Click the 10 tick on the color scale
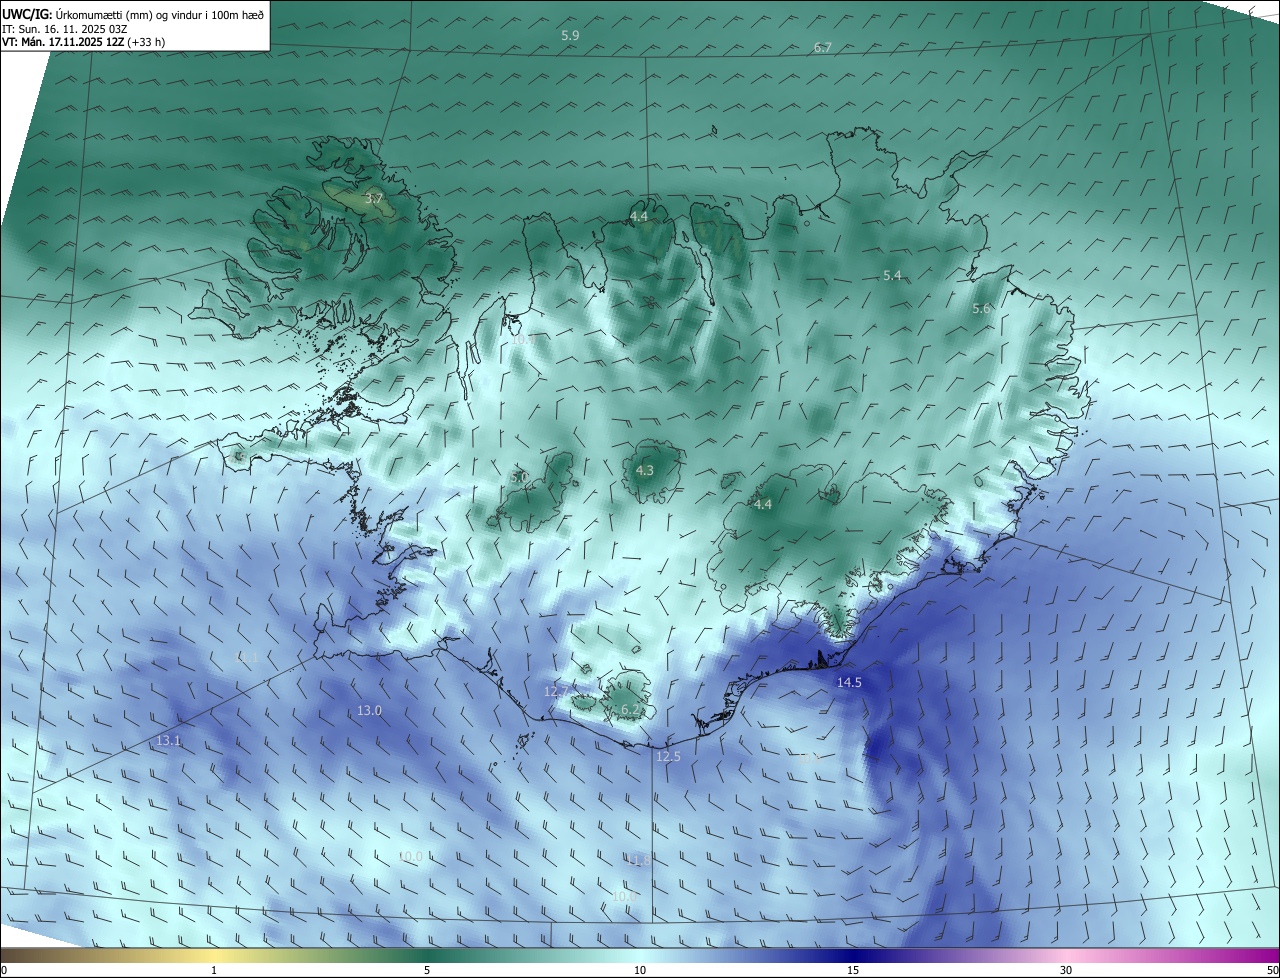 pyautogui.click(x=640, y=970)
